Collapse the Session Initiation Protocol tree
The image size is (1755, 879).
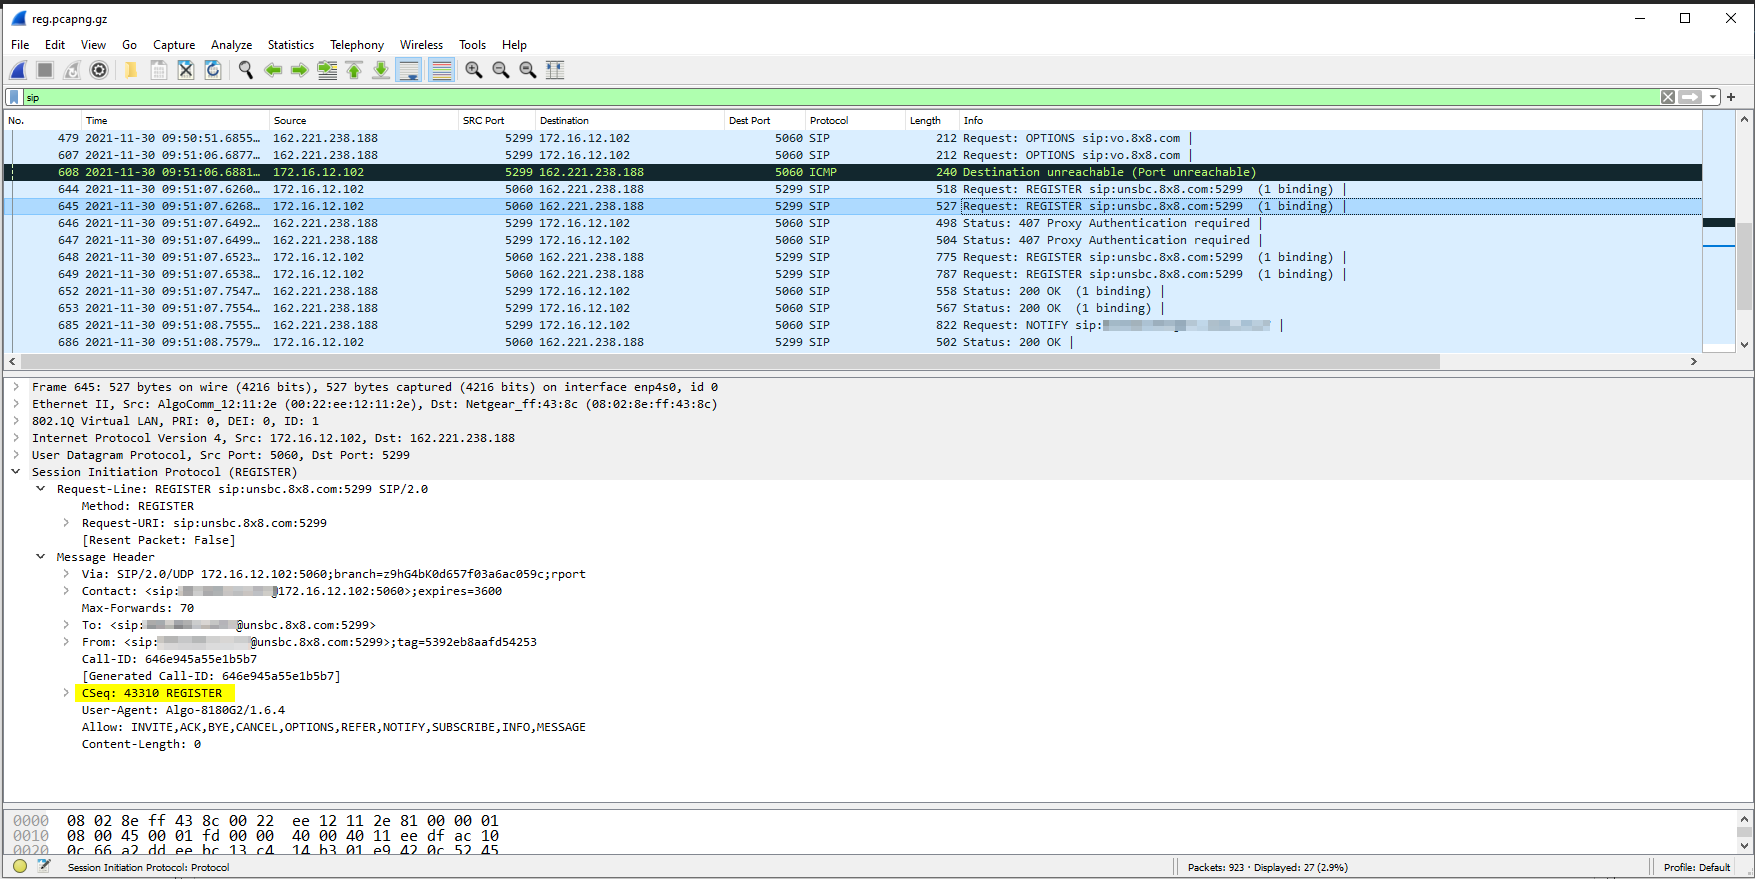pyautogui.click(x=16, y=472)
